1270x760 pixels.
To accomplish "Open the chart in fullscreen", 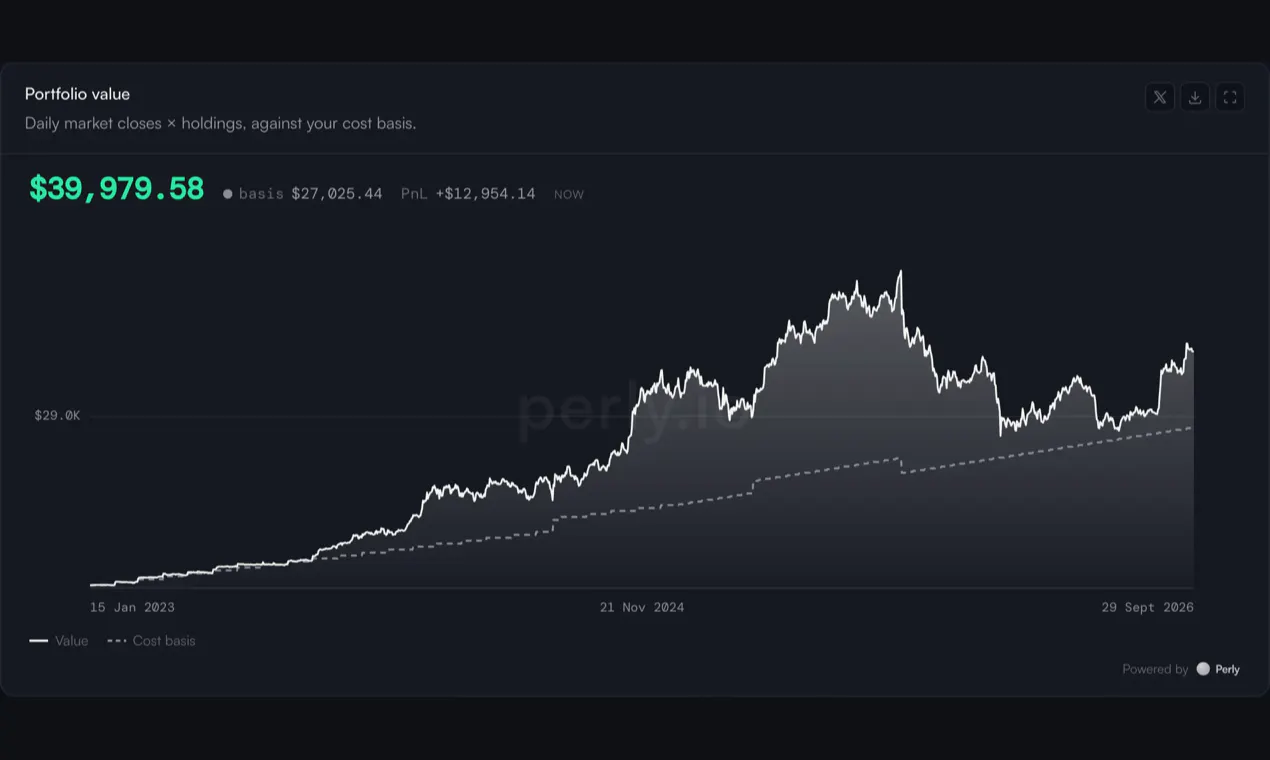I will tap(1231, 97).
